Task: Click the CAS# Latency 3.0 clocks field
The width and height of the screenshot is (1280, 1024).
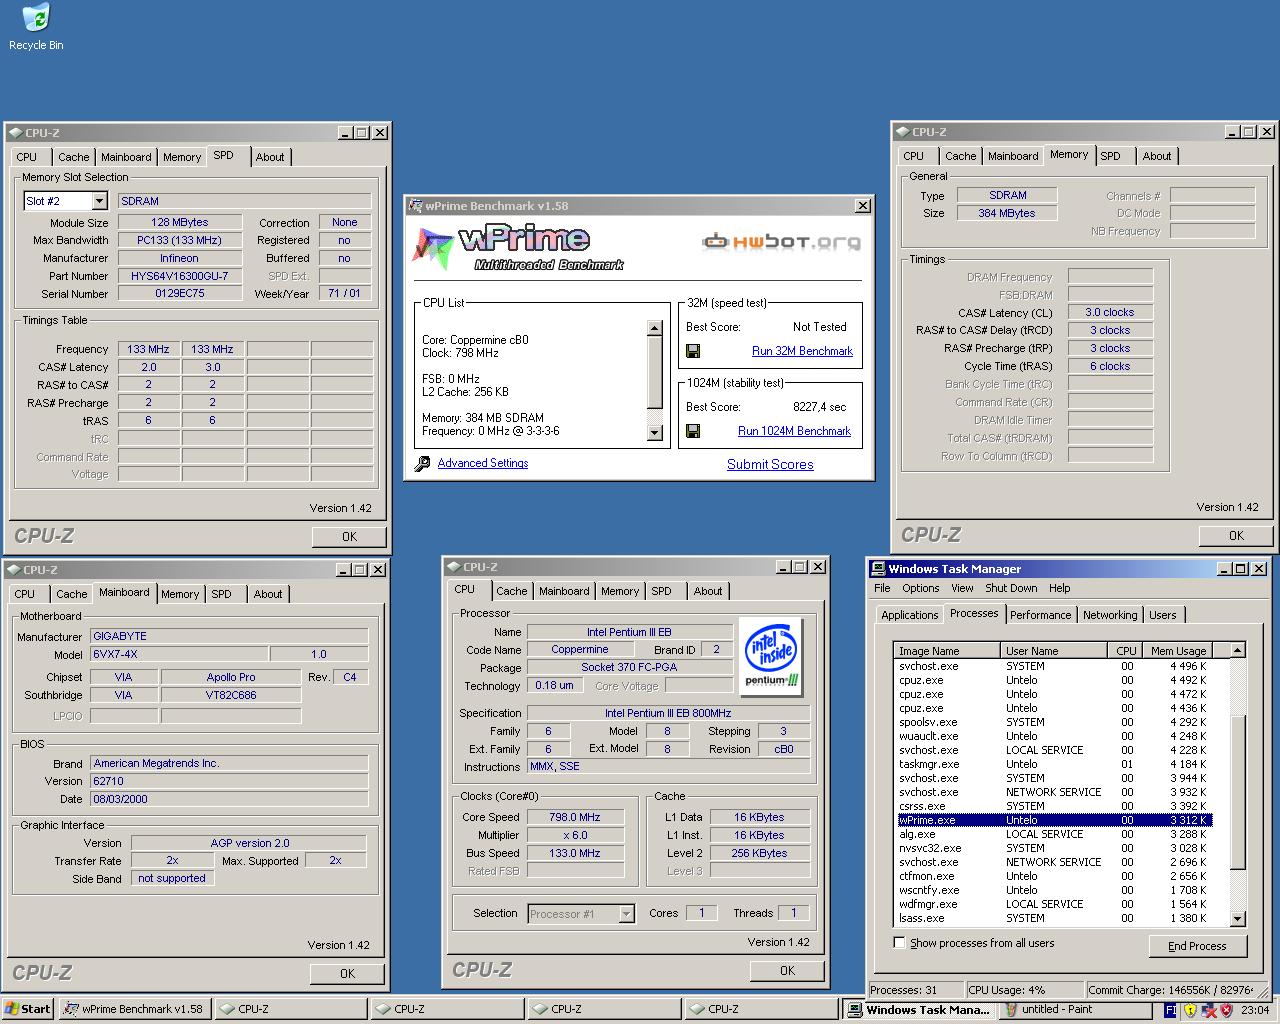Action: click(x=1110, y=312)
